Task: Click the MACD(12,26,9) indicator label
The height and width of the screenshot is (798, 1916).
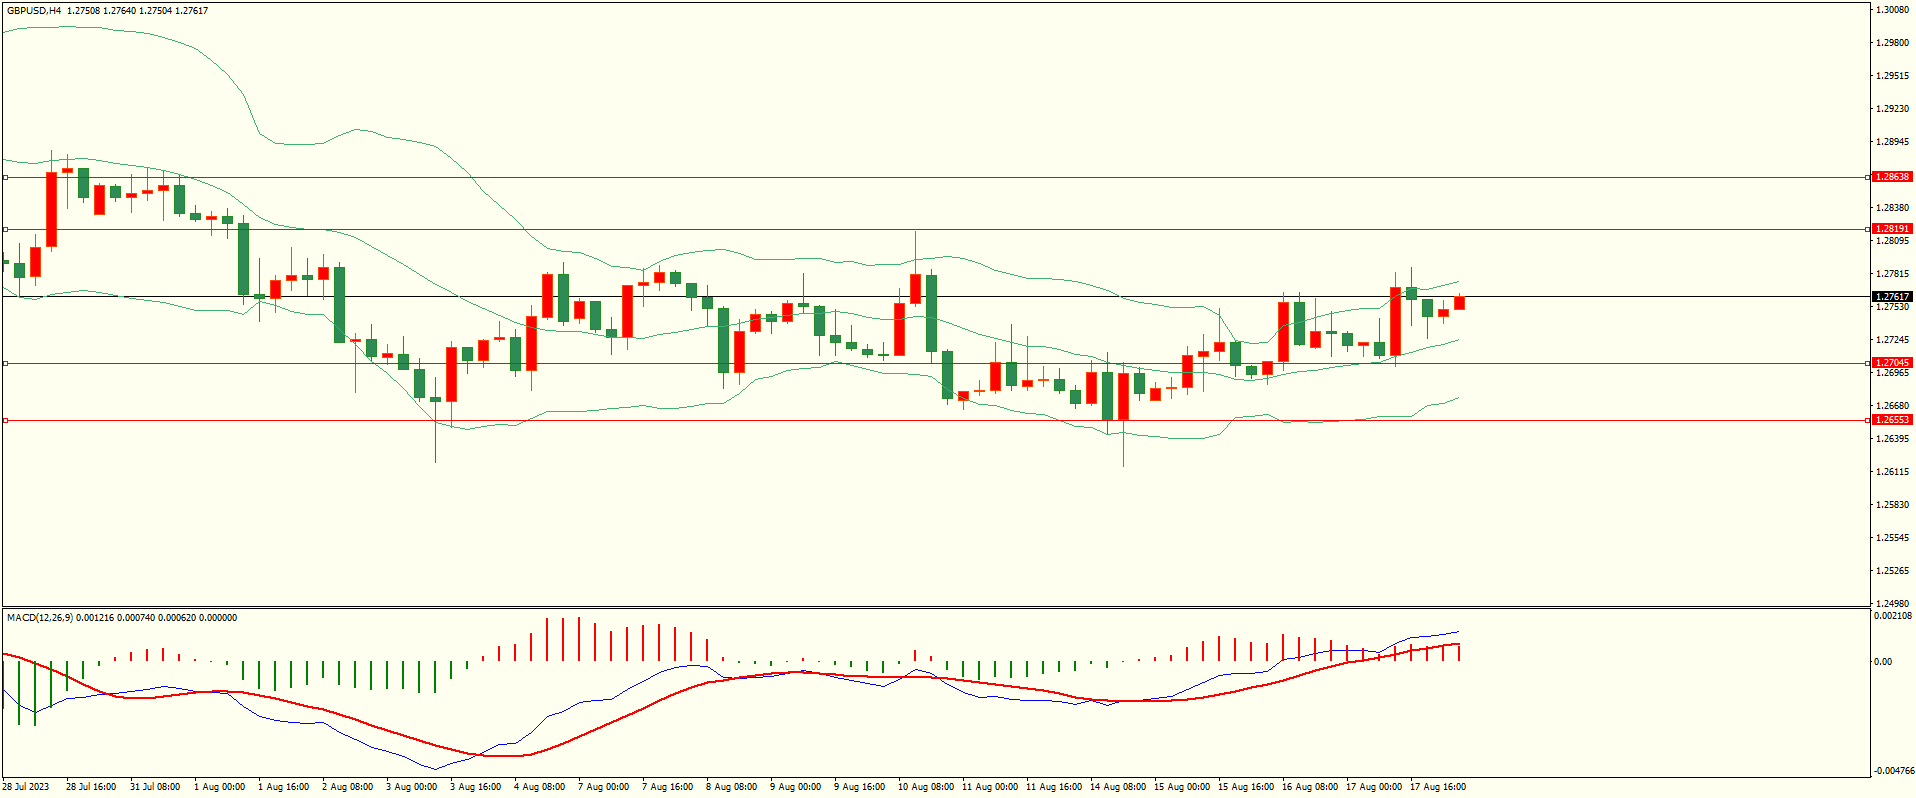Action: click(x=39, y=618)
